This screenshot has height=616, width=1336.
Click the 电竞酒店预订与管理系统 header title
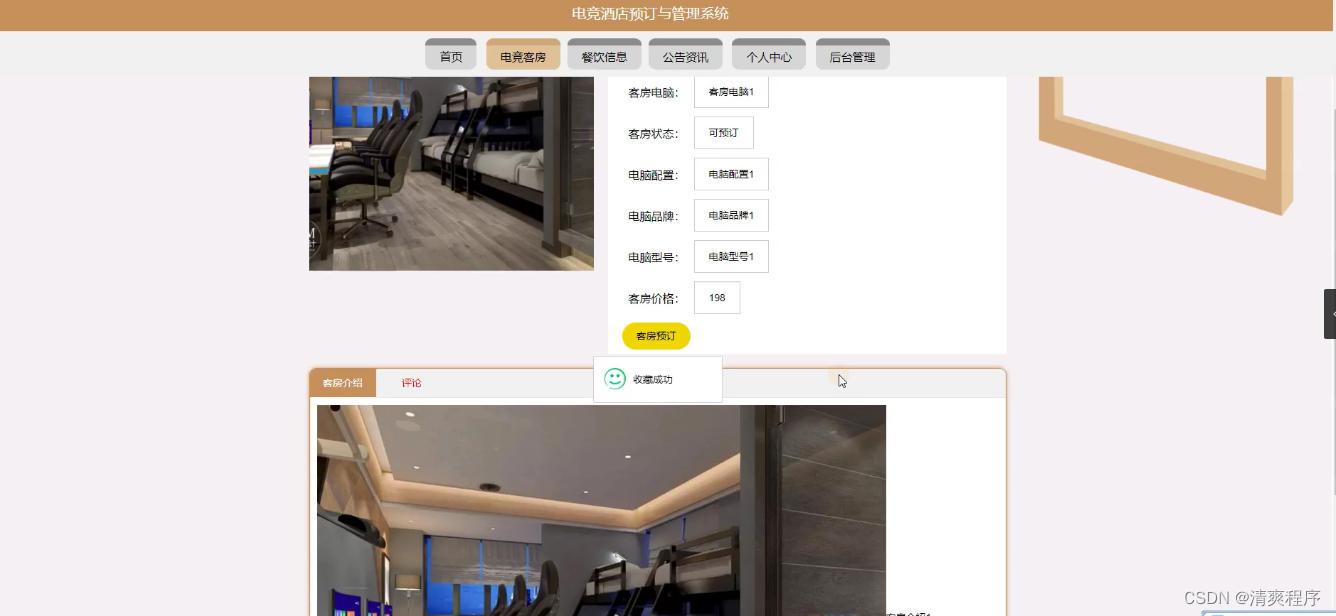pyautogui.click(x=650, y=14)
